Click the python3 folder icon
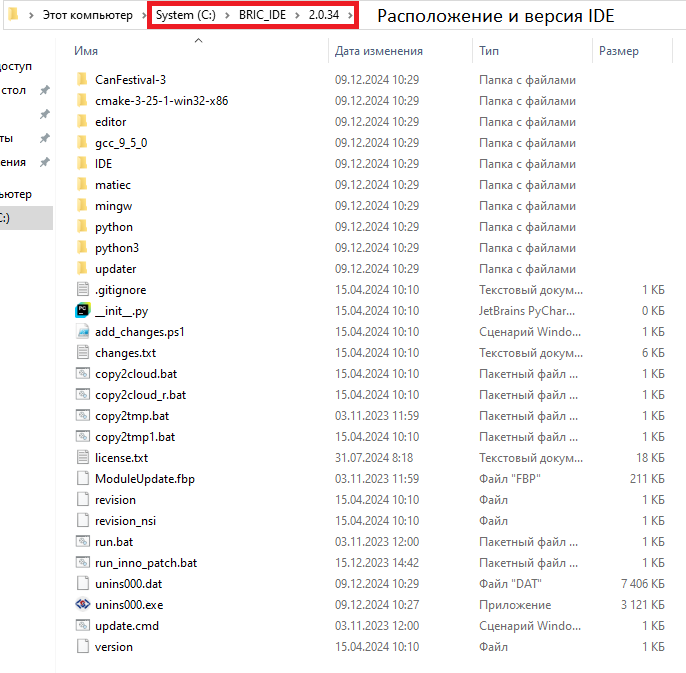Viewport: 686px width, 673px height. pyautogui.click(x=82, y=248)
